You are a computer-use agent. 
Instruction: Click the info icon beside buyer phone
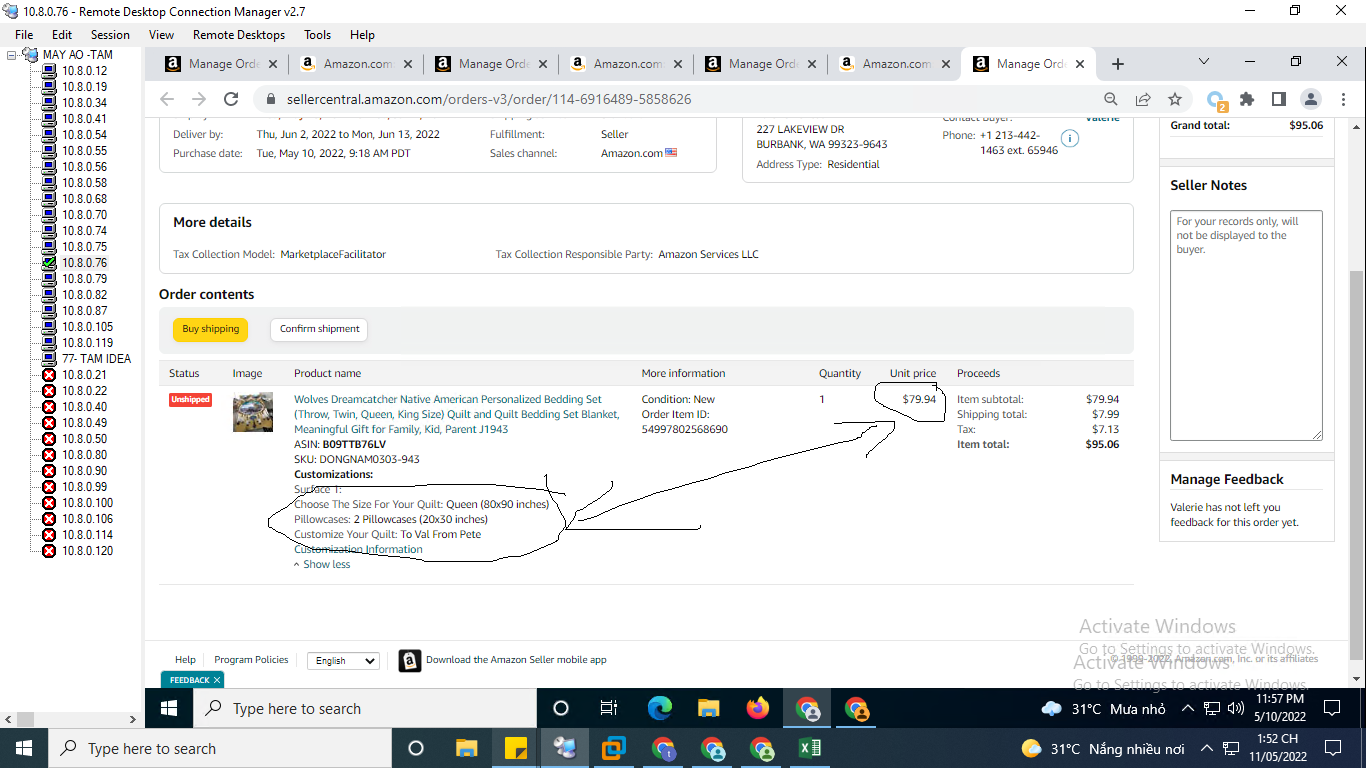coord(1070,138)
